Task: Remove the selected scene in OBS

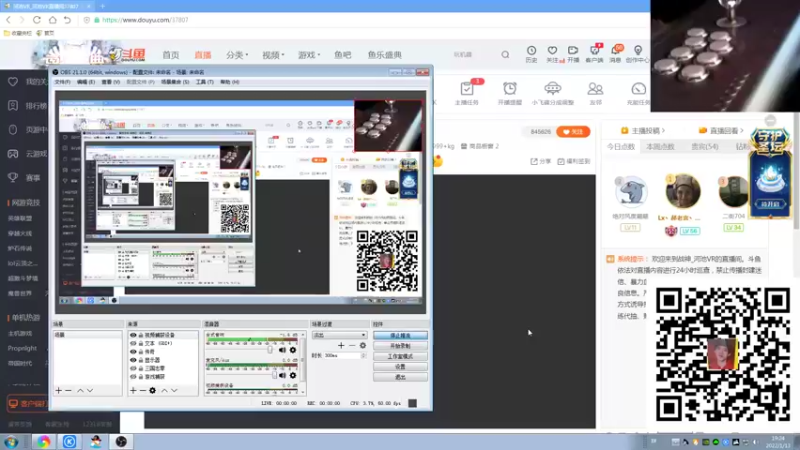Action: click(x=68, y=390)
